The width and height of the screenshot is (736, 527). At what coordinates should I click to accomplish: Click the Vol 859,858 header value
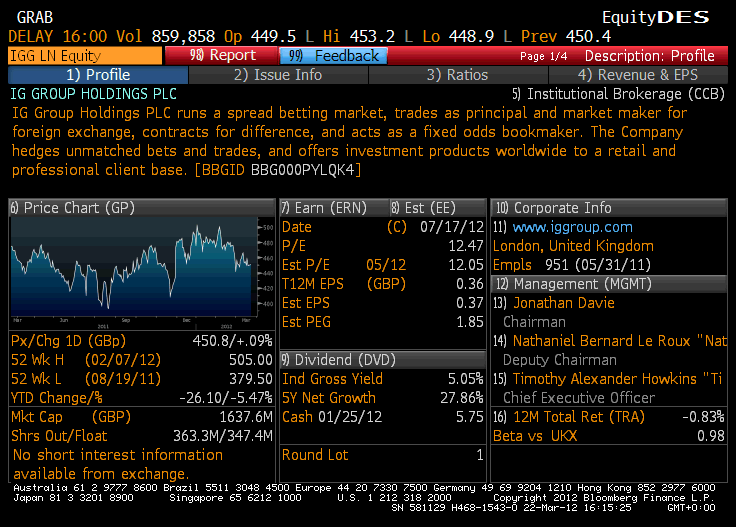pos(166,36)
